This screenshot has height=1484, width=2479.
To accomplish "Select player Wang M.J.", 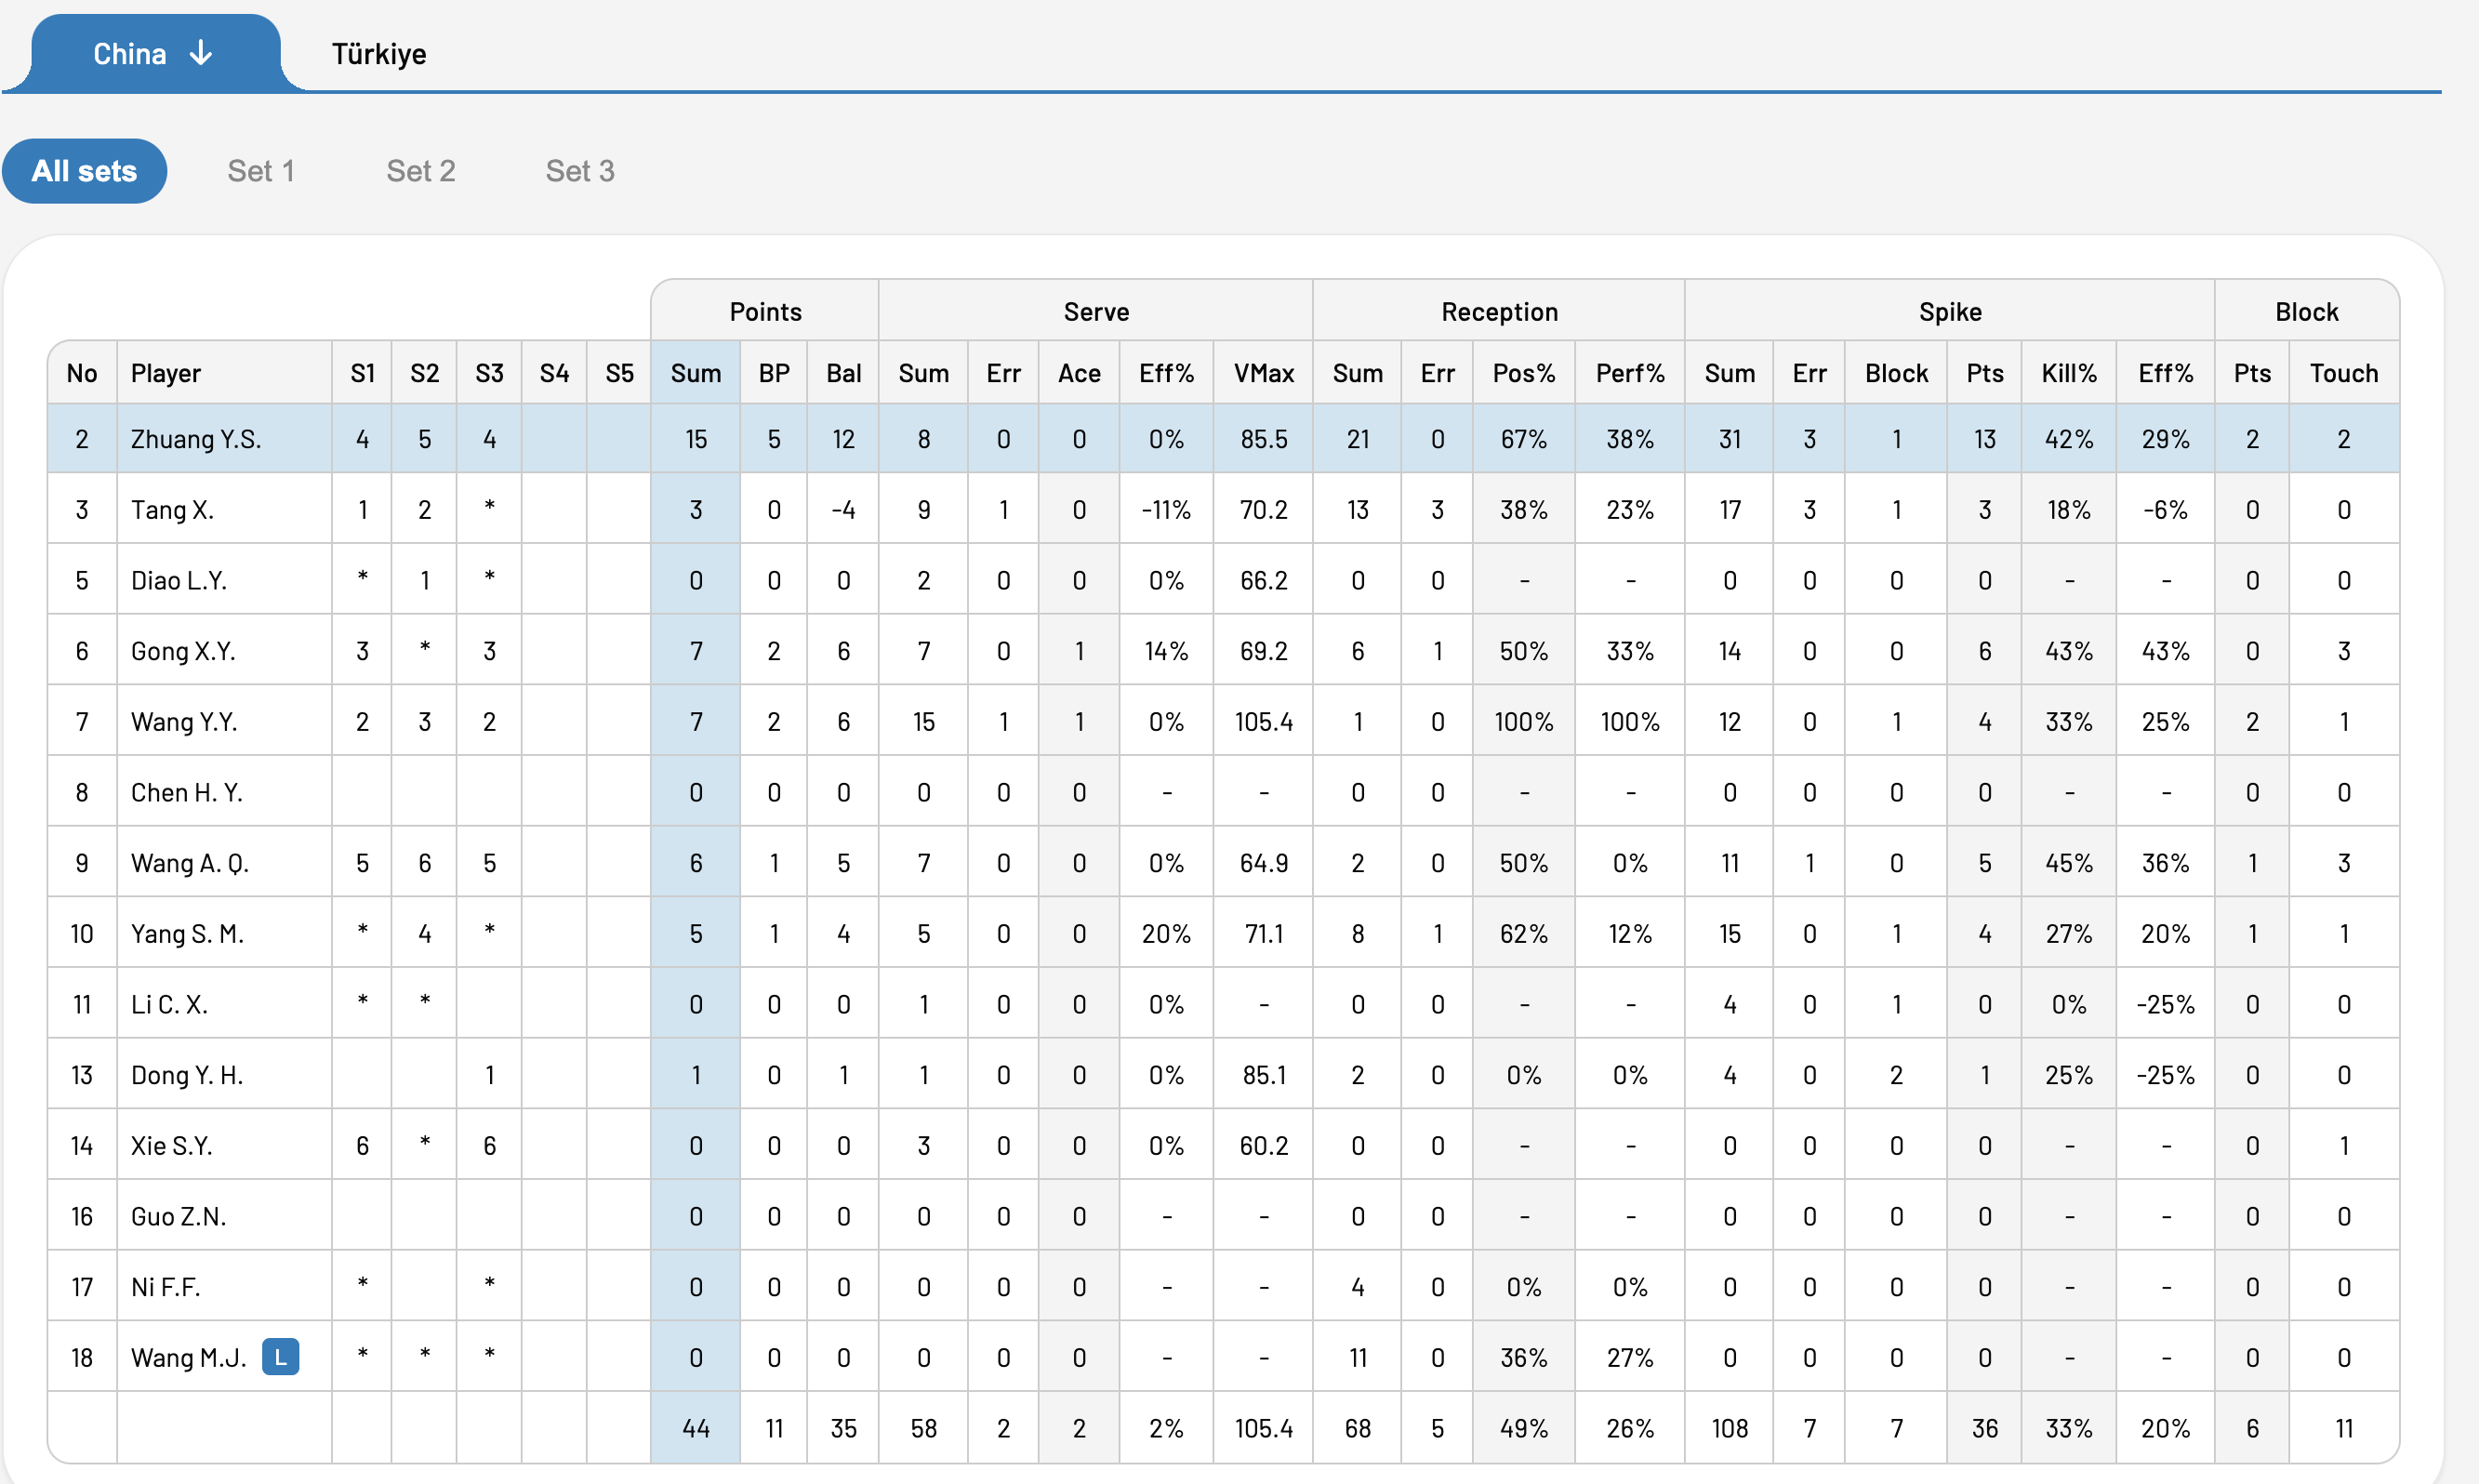I will pyautogui.click(x=188, y=1357).
